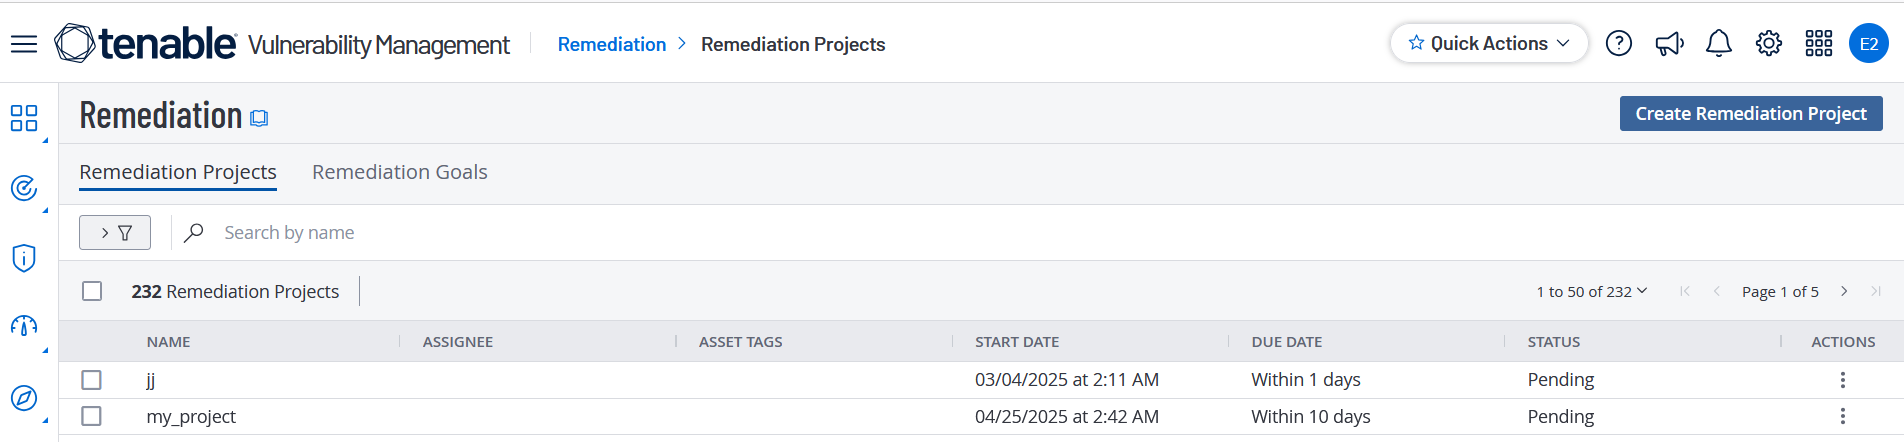Open the shield icon in sidebar

[24, 258]
